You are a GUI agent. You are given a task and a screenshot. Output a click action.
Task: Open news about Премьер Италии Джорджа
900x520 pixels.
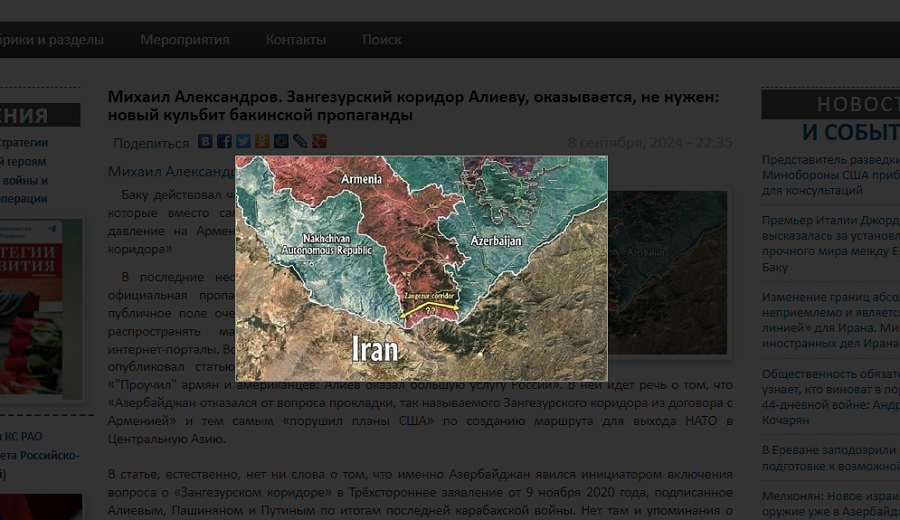click(x=831, y=243)
